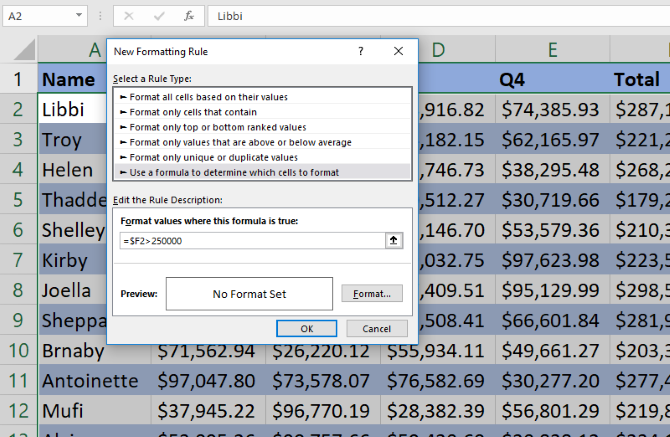Click Q4 value $62,165.97

tap(552, 140)
